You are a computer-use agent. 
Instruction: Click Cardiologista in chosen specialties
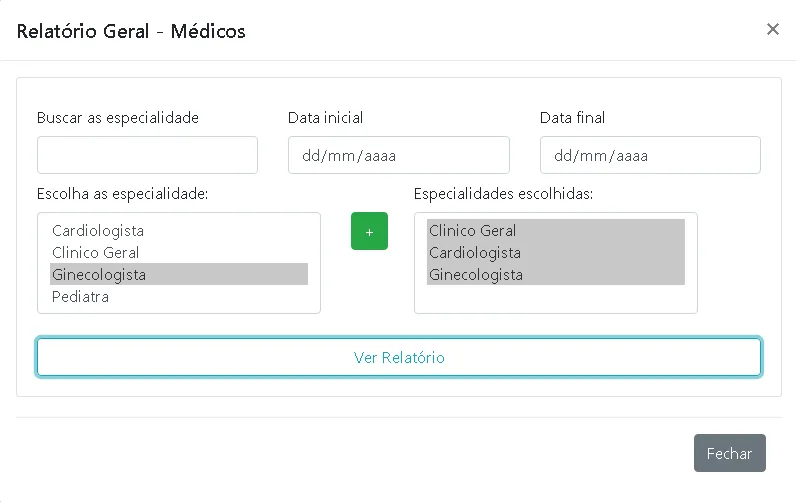coord(475,253)
